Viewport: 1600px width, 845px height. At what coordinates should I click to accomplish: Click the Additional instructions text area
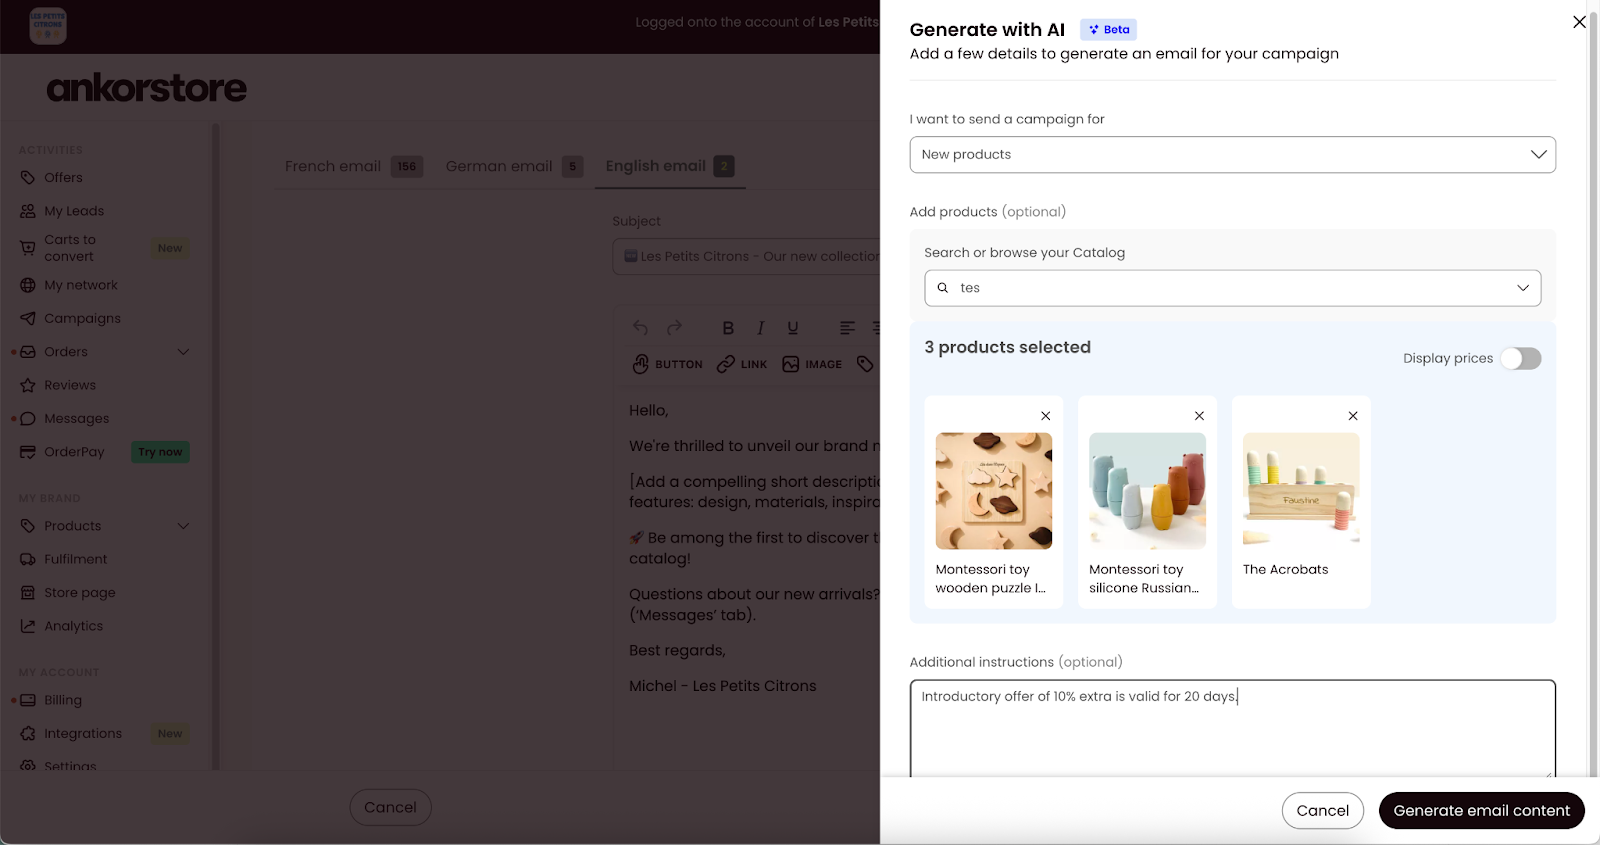1232,729
